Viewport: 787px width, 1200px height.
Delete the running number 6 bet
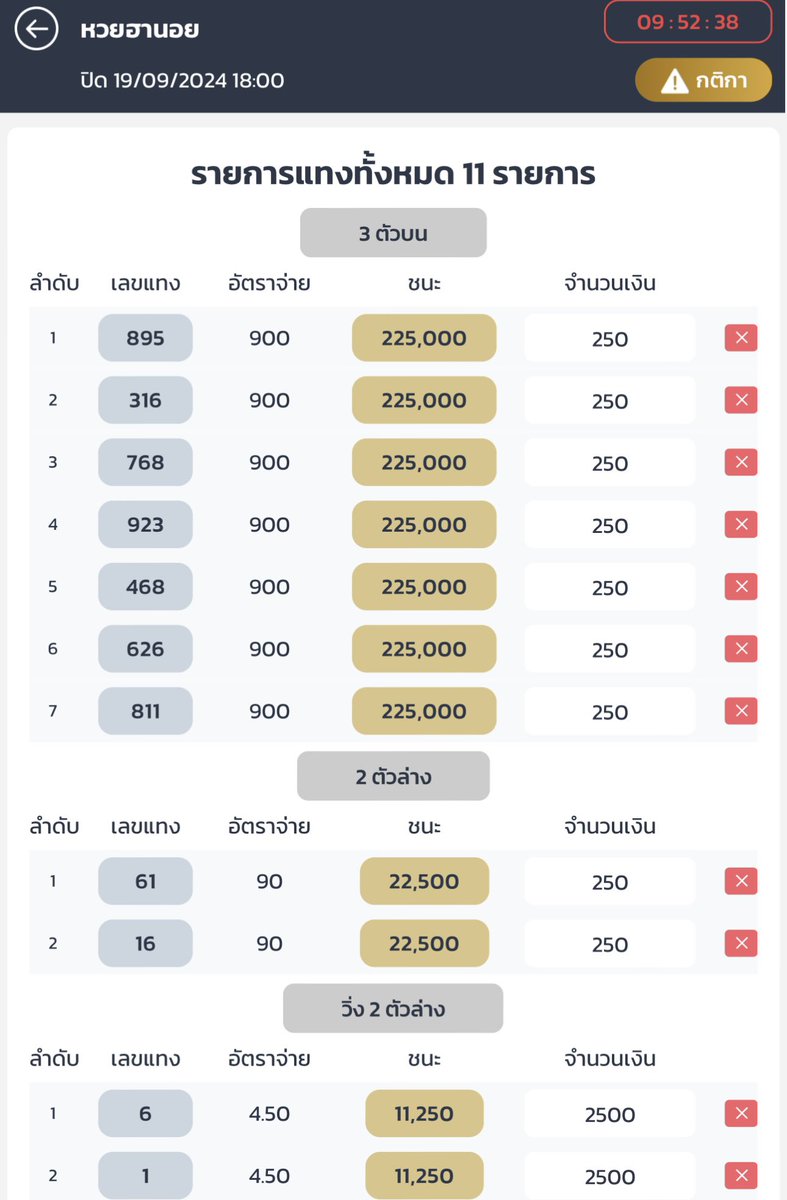(x=741, y=1113)
